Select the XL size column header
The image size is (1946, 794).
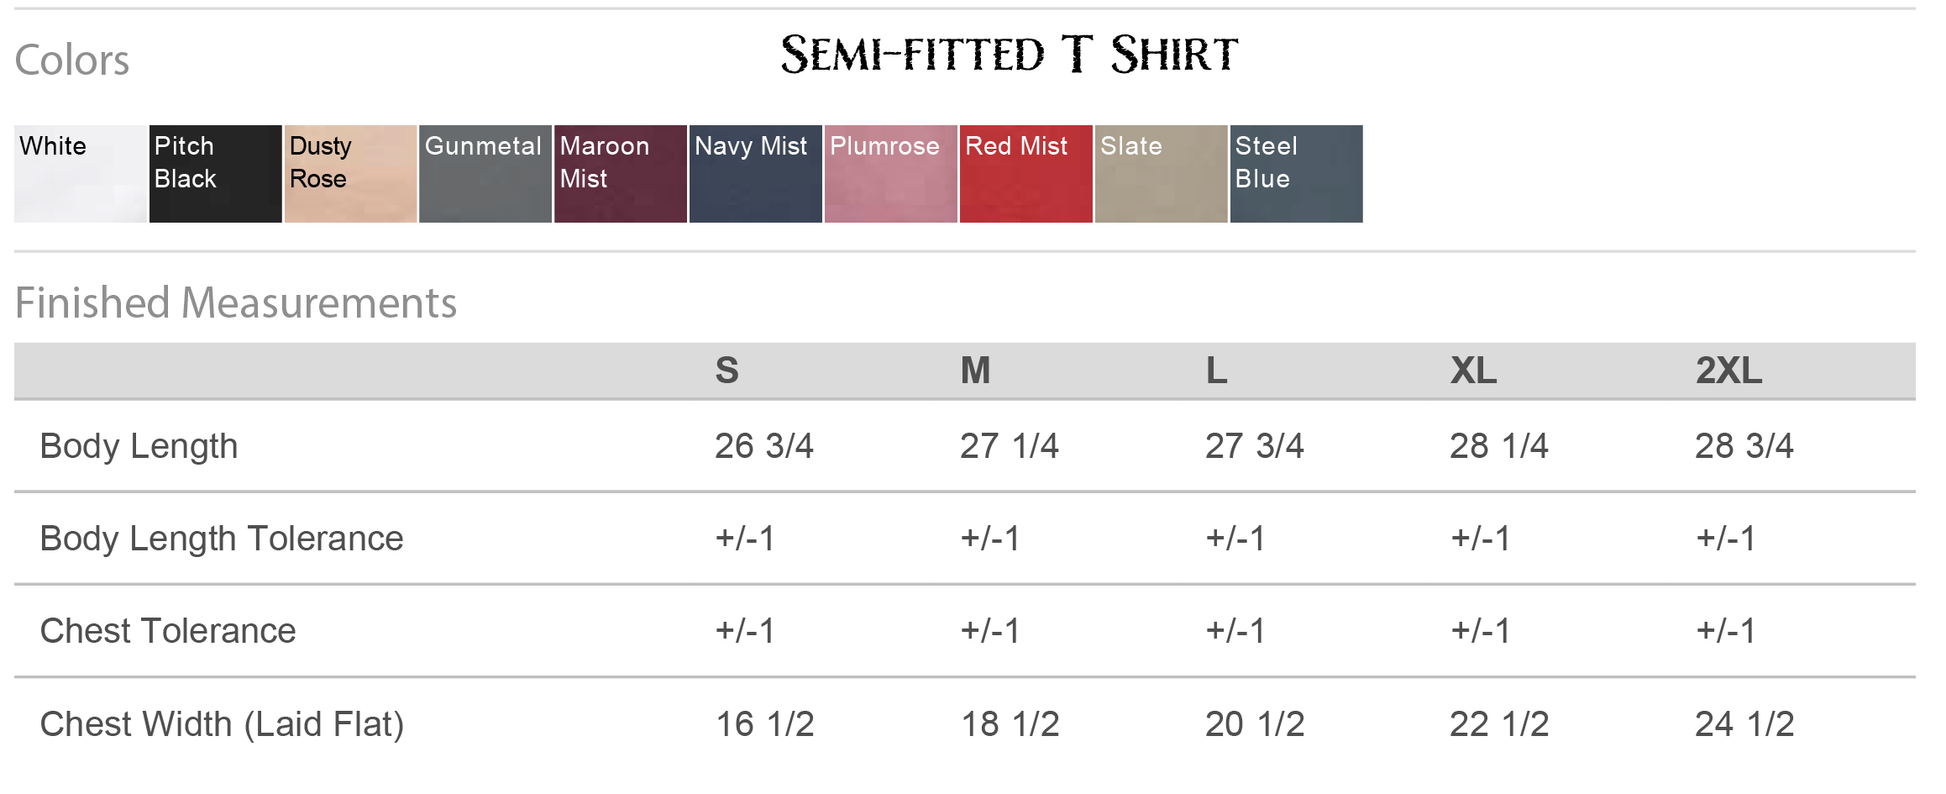[x=1473, y=371]
